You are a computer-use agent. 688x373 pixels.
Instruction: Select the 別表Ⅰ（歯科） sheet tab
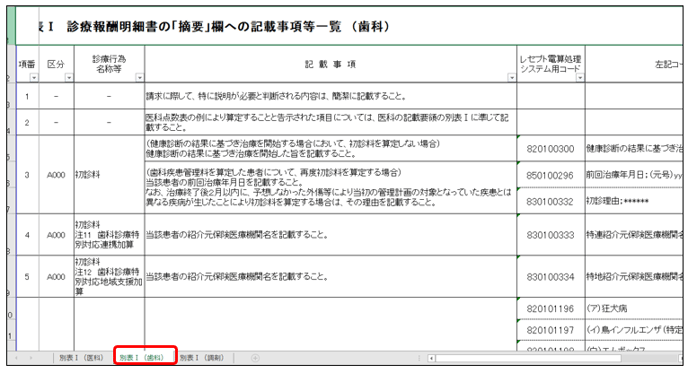(x=142, y=358)
